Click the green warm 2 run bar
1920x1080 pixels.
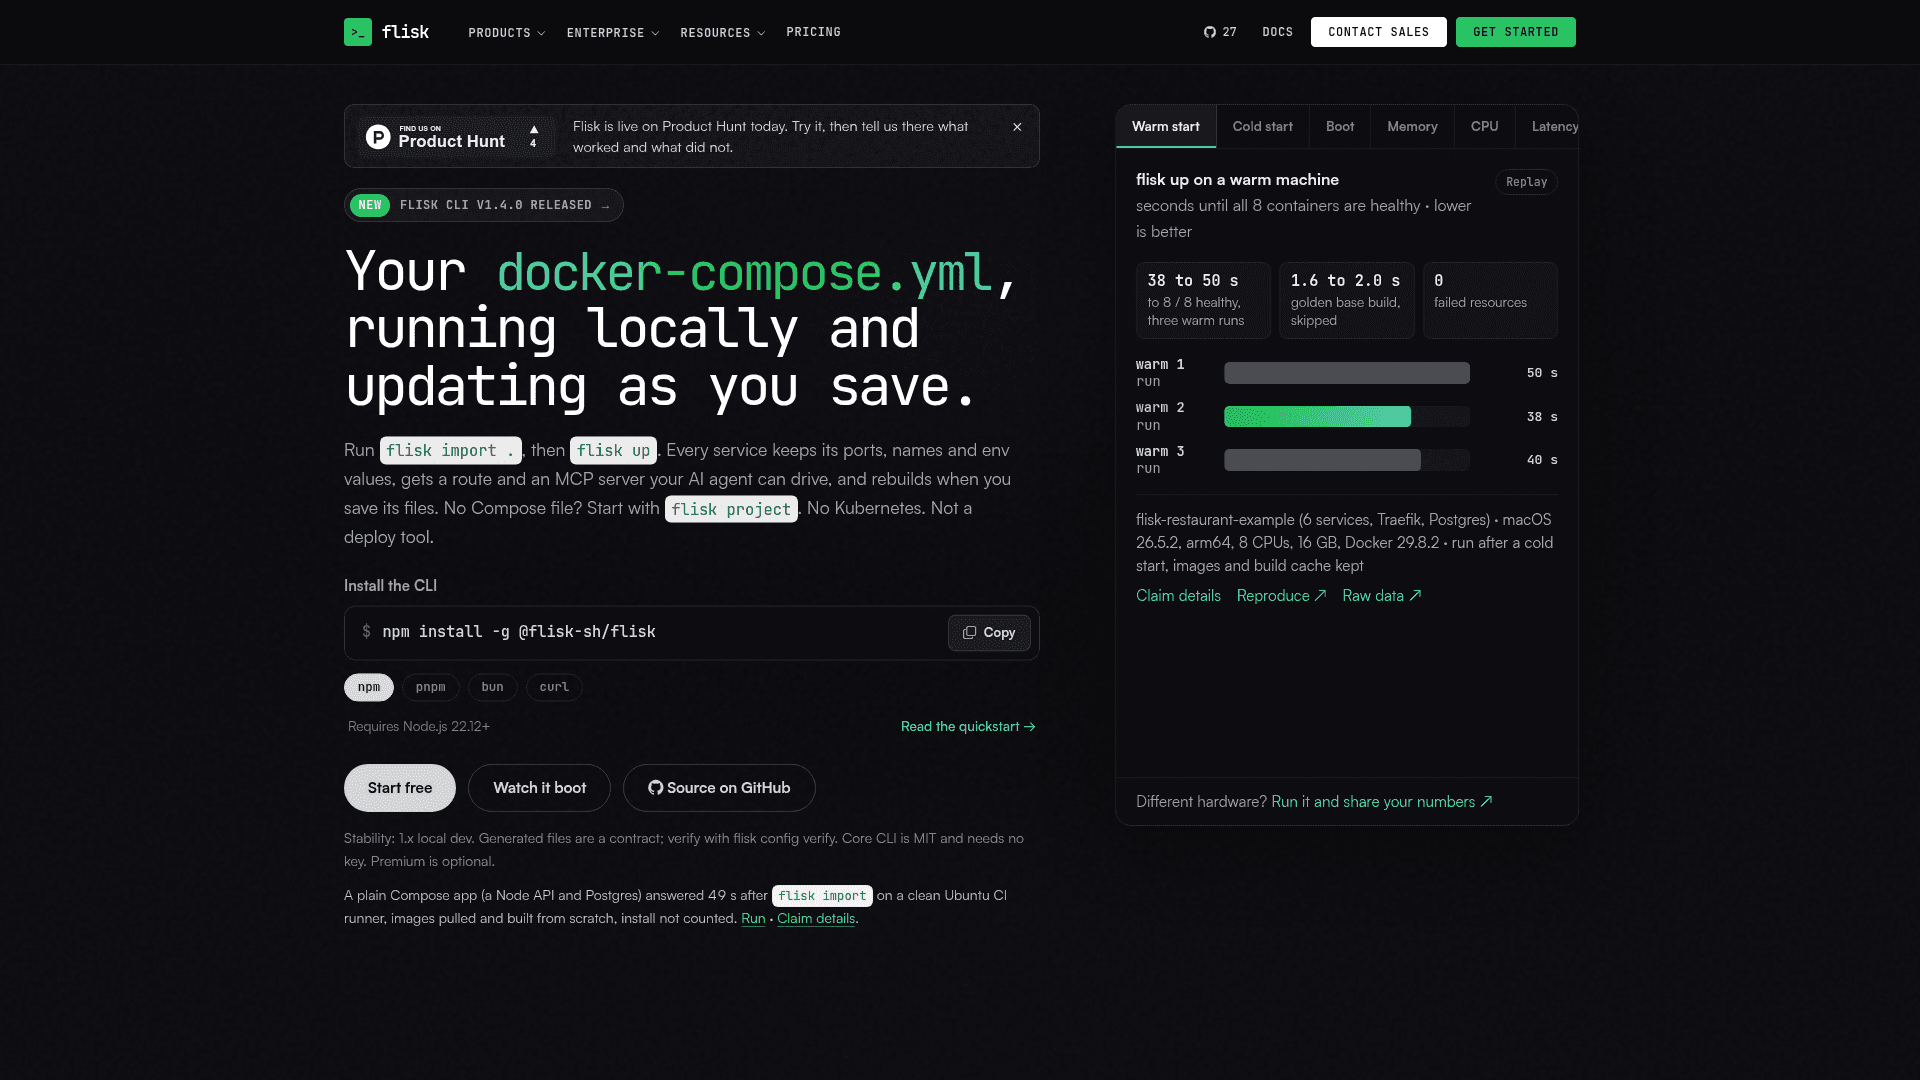click(x=1317, y=417)
